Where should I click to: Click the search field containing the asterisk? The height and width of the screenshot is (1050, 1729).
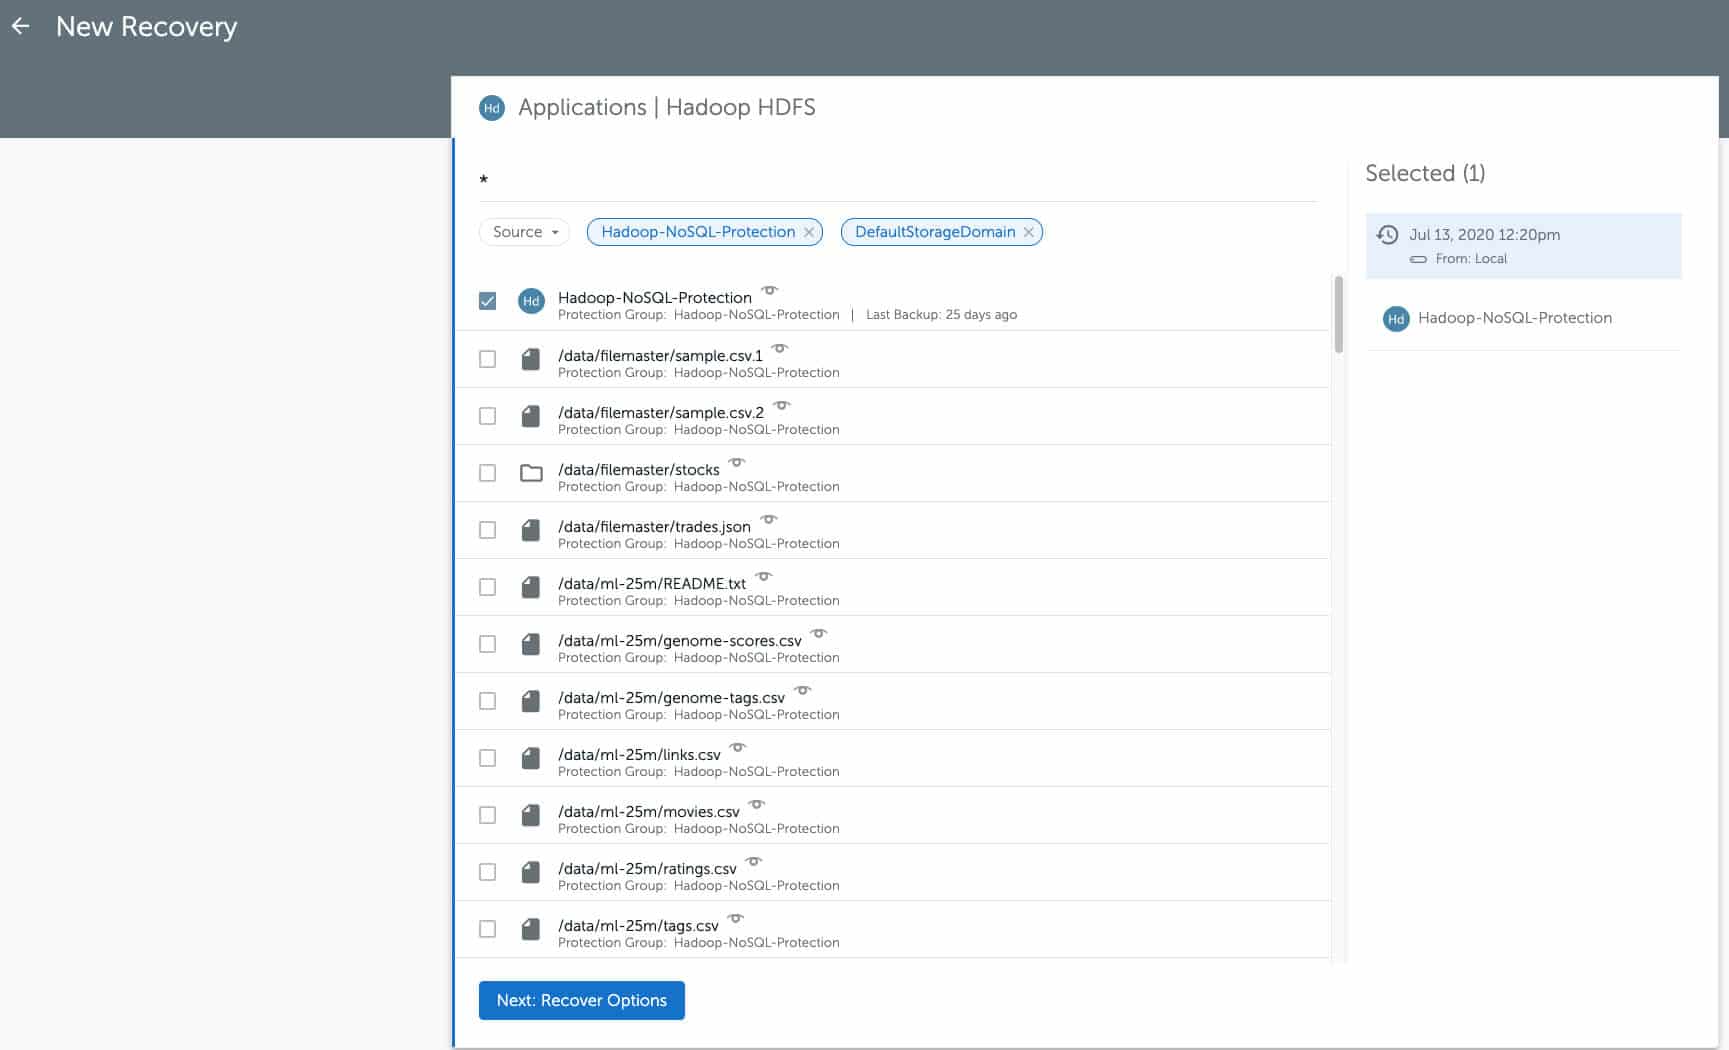[897, 180]
